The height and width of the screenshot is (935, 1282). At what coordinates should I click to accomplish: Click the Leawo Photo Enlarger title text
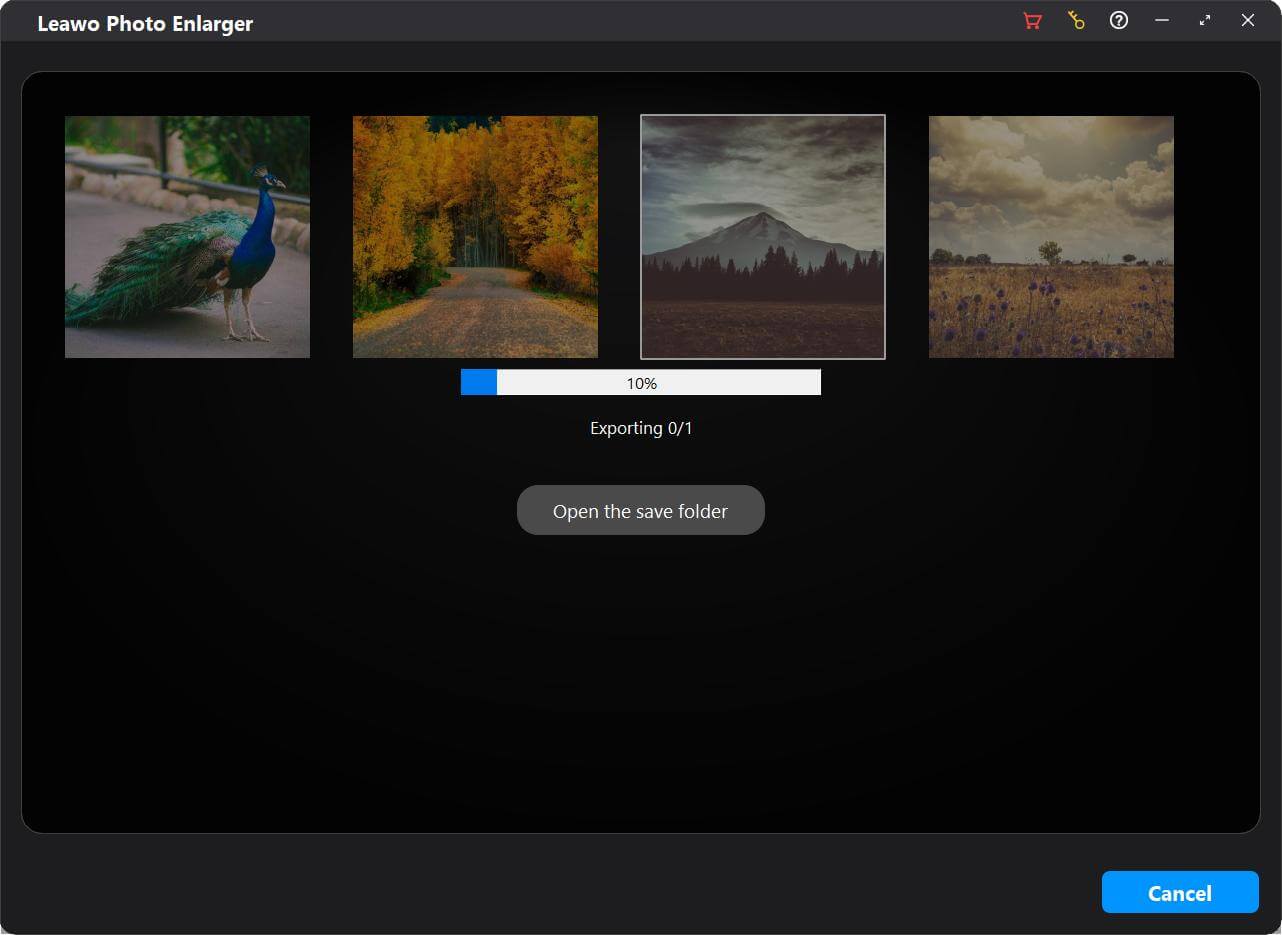coord(145,24)
